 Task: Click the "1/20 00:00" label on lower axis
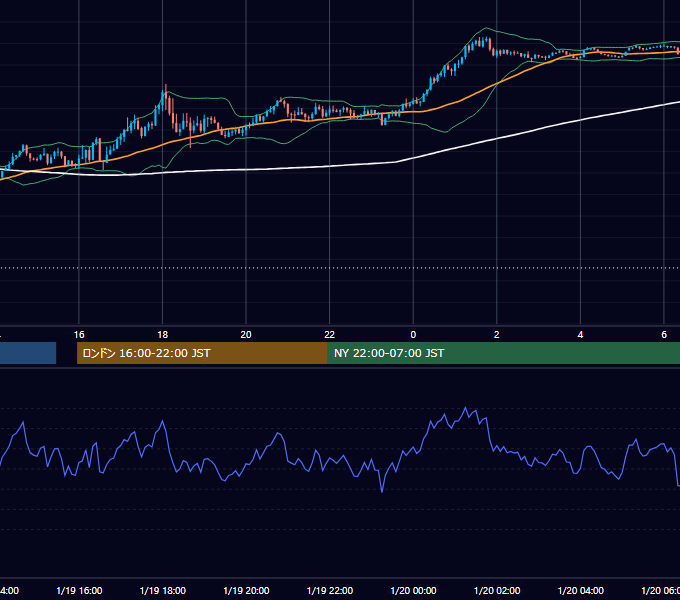pos(413,590)
